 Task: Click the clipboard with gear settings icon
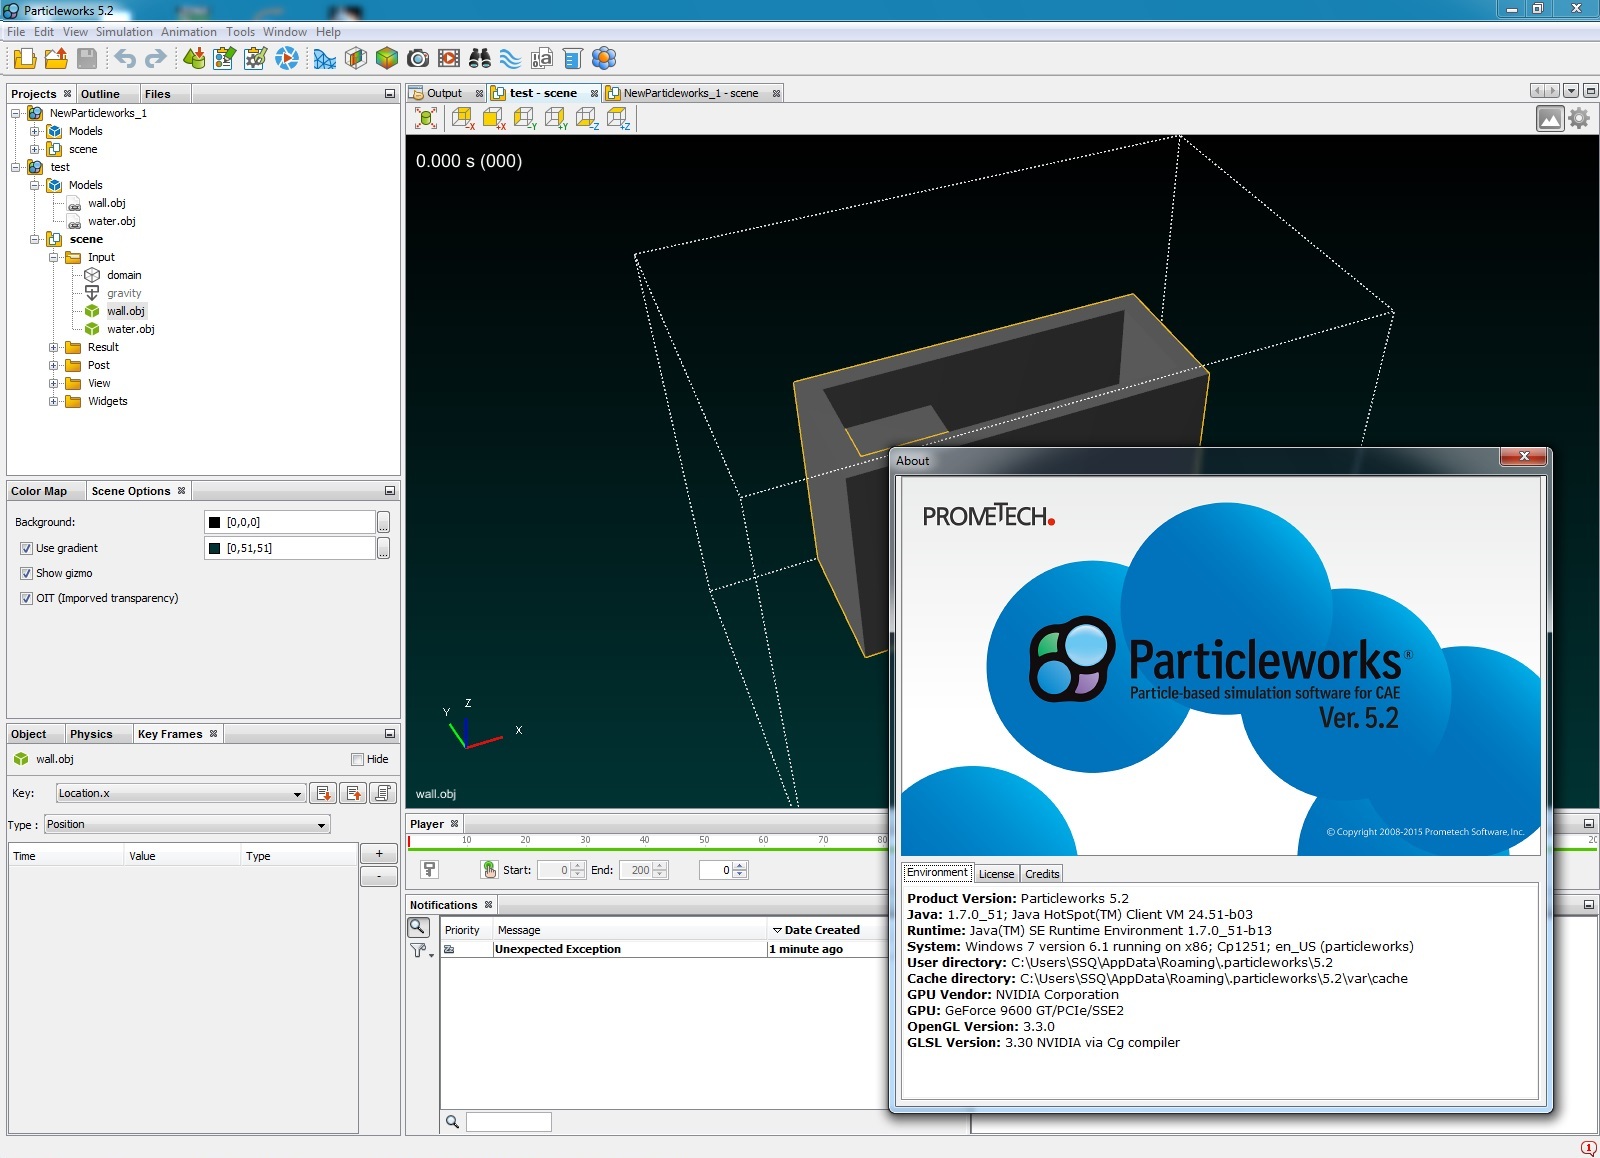coord(256,58)
